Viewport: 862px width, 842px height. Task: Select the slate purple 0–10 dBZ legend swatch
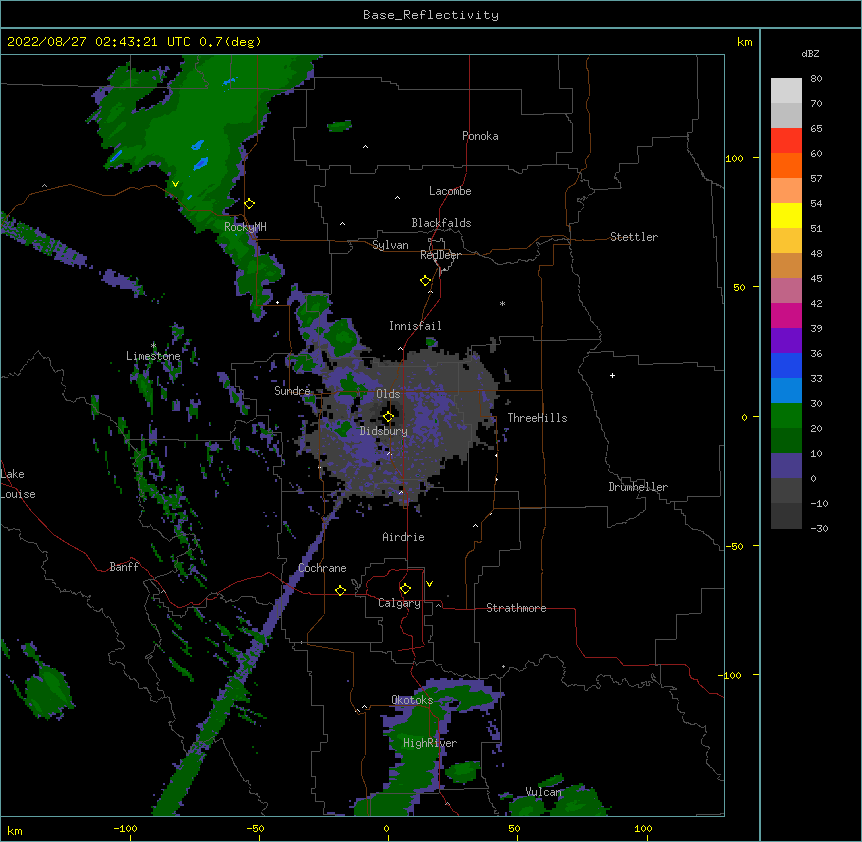pos(786,466)
